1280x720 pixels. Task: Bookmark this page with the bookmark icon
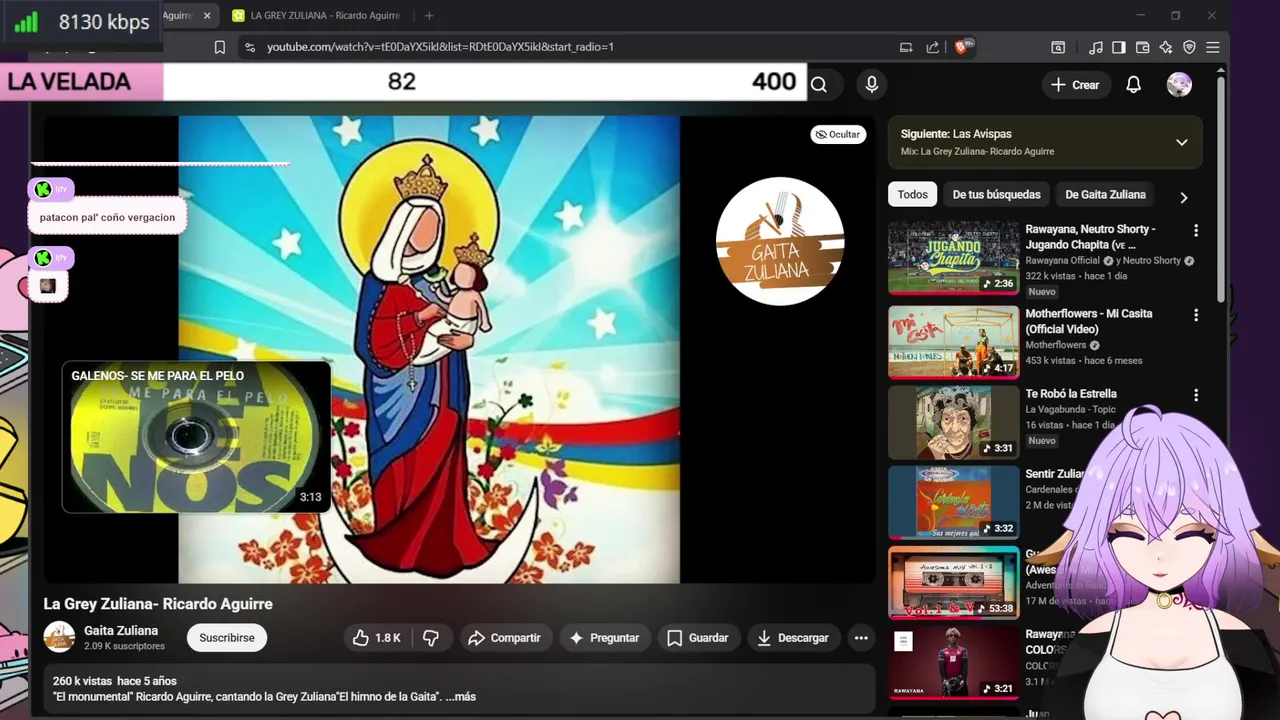tap(220, 47)
